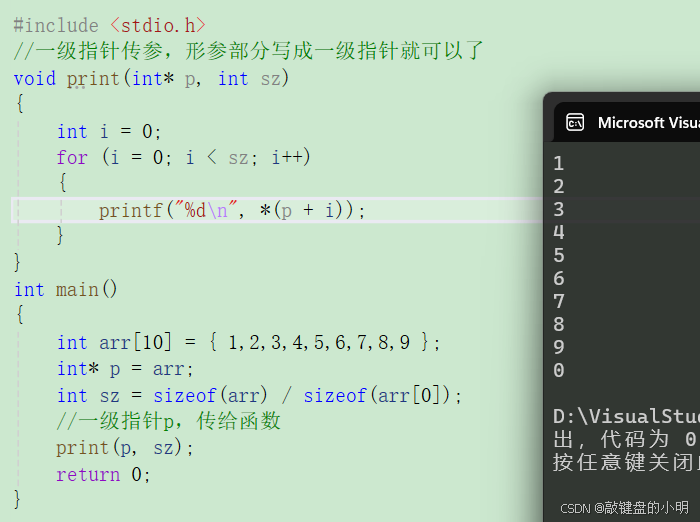
Task: Click the void print(int* p, int sz) declaration
Action: tap(152, 79)
